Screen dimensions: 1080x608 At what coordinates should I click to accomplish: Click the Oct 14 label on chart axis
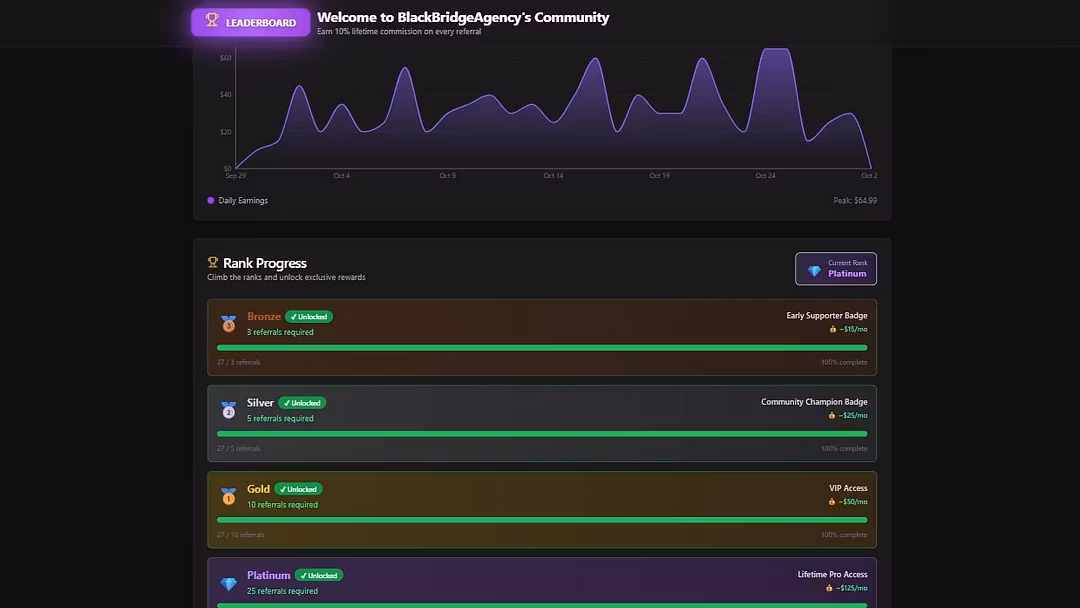pyautogui.click(x=553, y=176)
